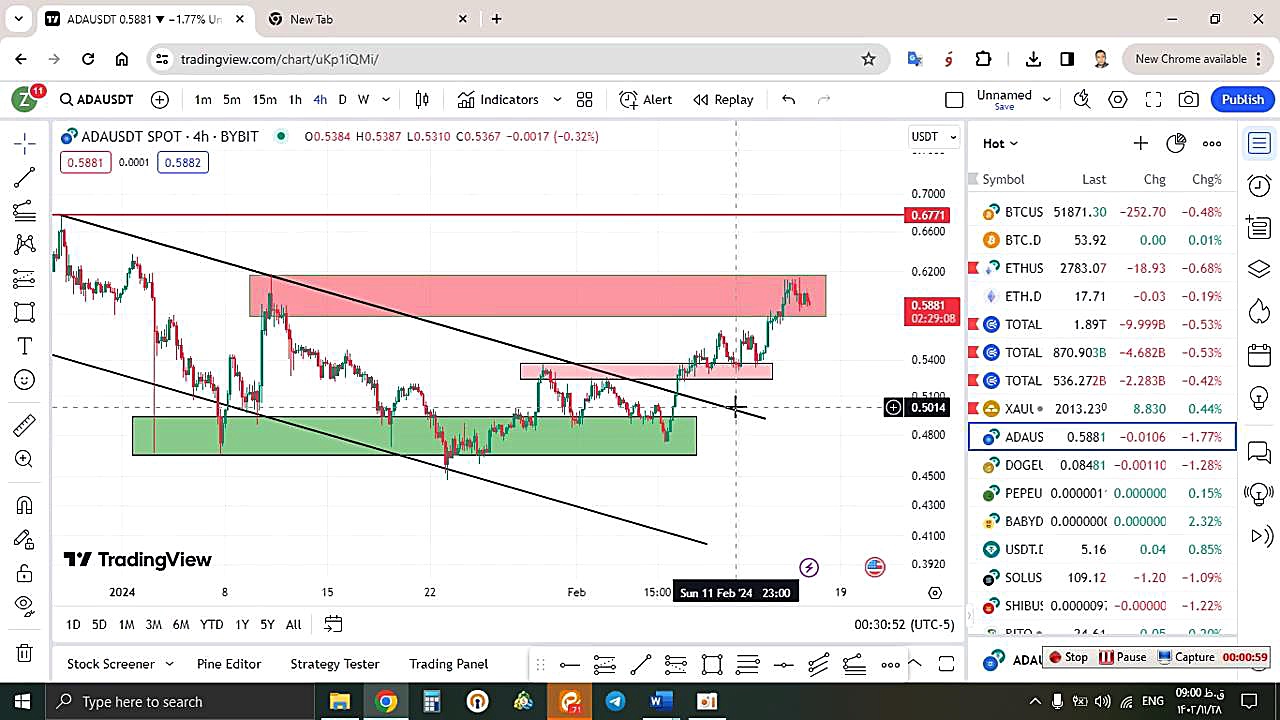The width and height of the screenshot is (1280, 720).
Task: Add symbol to watchlist with plus
Action: coord(1140,143)
